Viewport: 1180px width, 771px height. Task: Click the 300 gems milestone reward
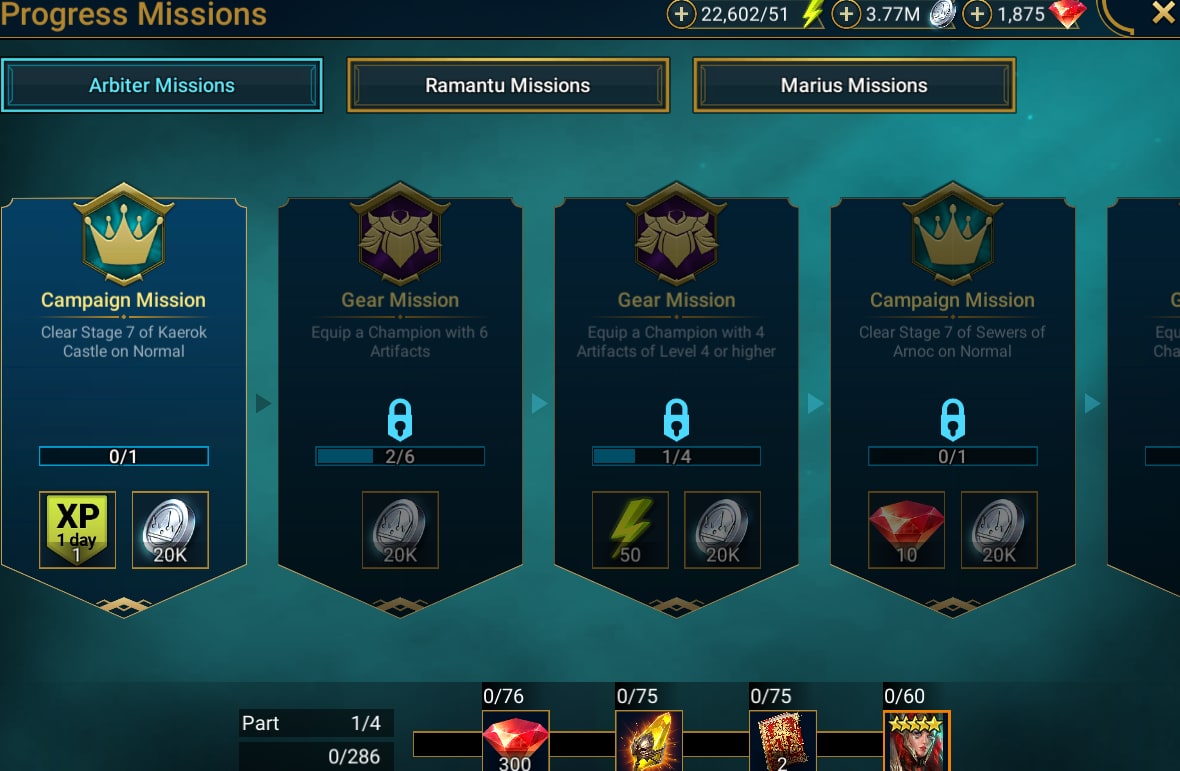[515, 741]
